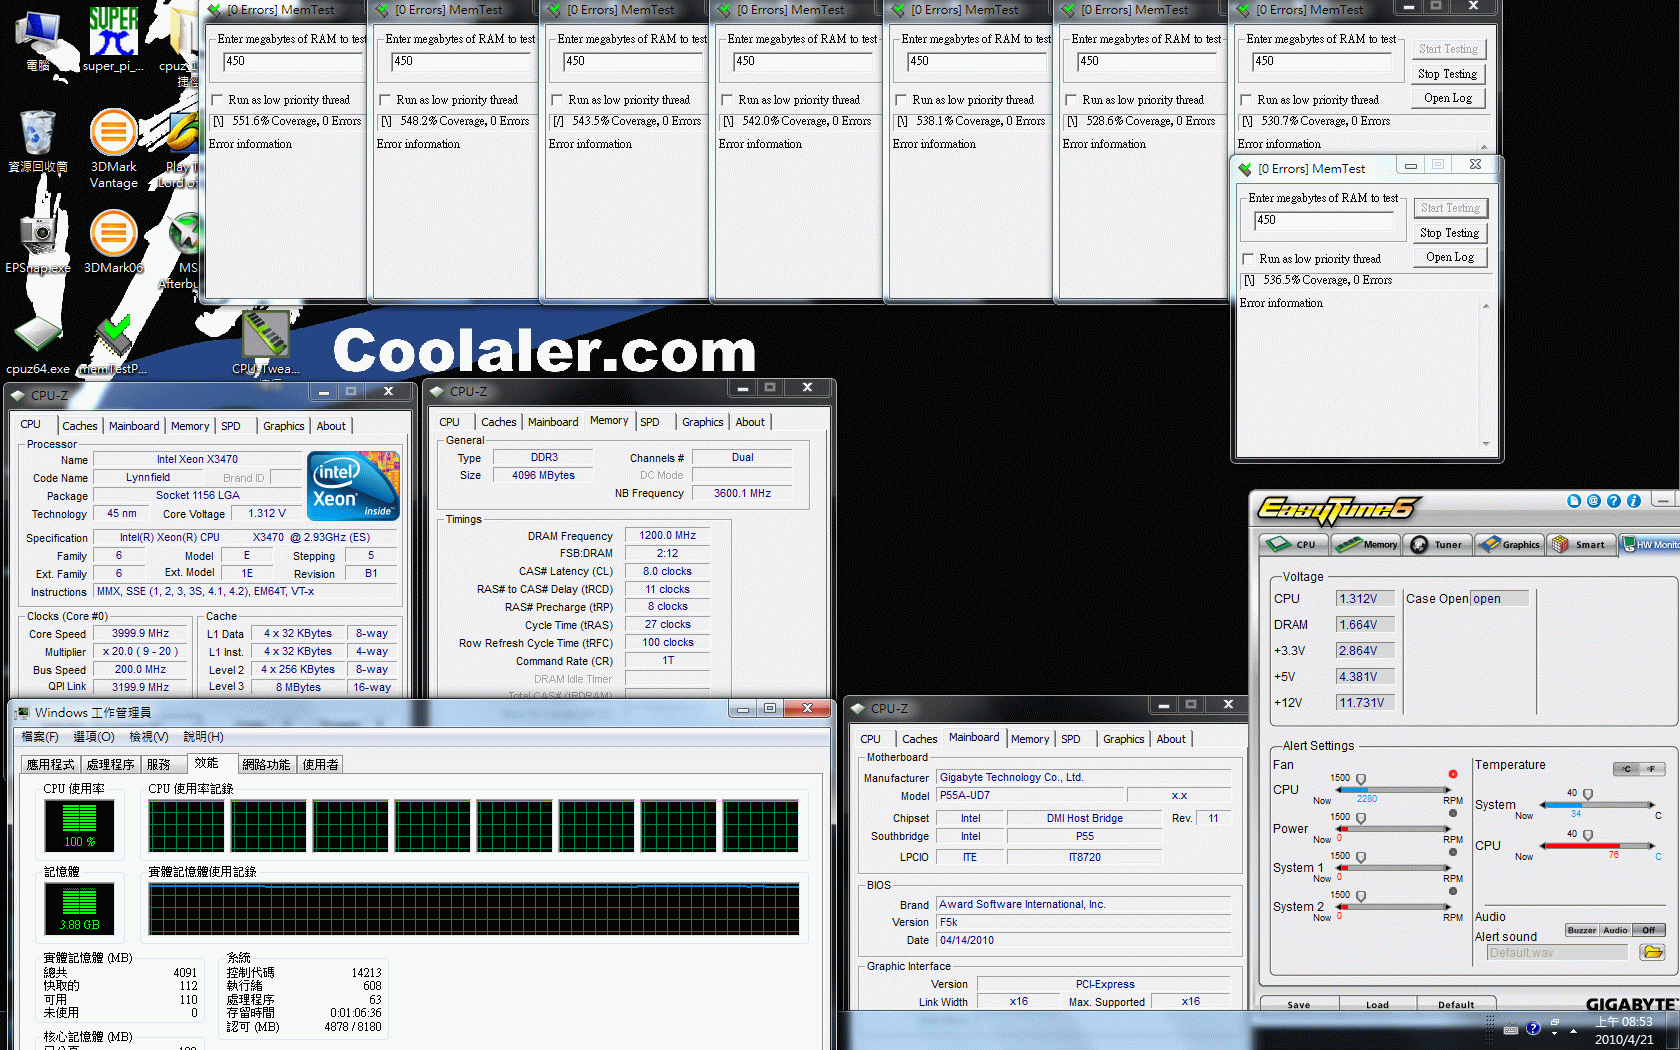Select the cpuz64.exe desktop icon
The image size is (1680, 1050).
pos(38,343)
